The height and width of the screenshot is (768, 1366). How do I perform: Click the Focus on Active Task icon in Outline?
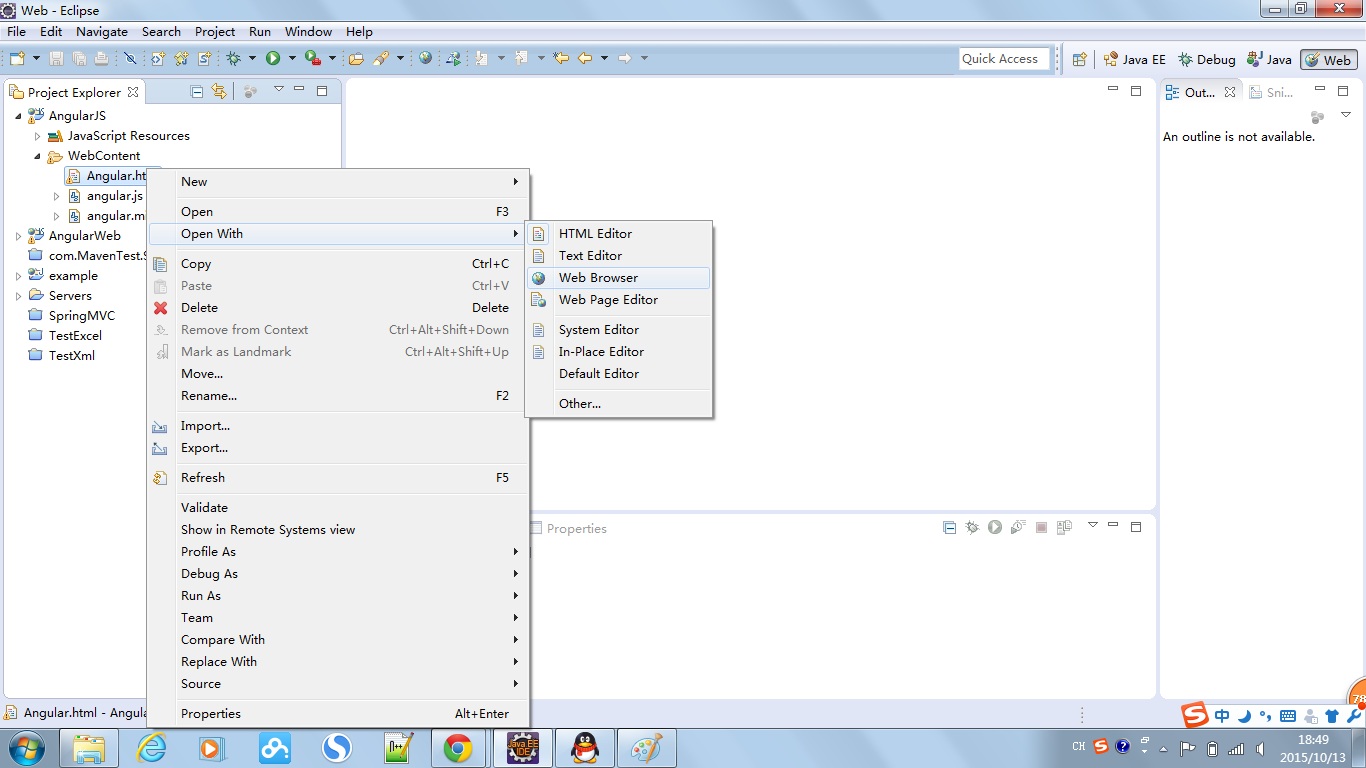pyautogui.click(x=1317, y=117)
